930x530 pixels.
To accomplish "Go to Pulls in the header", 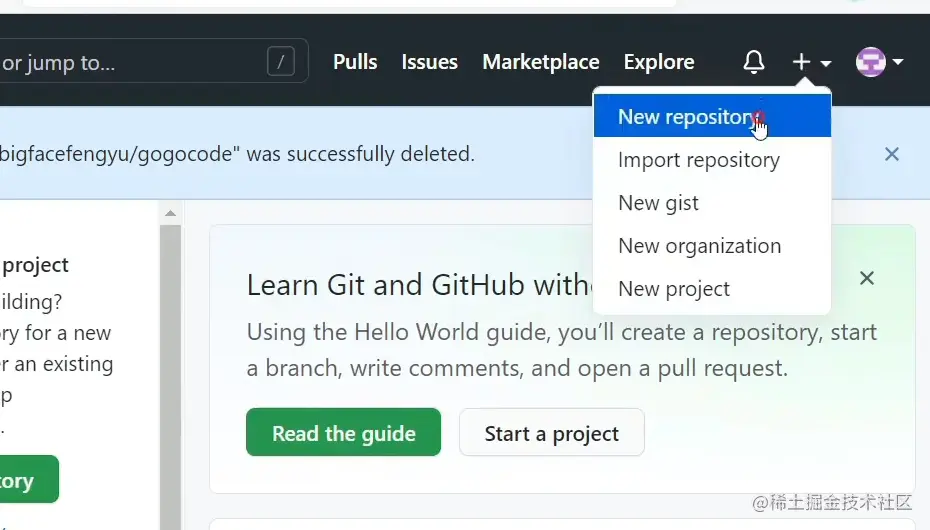I will click(x=355, y=62).
